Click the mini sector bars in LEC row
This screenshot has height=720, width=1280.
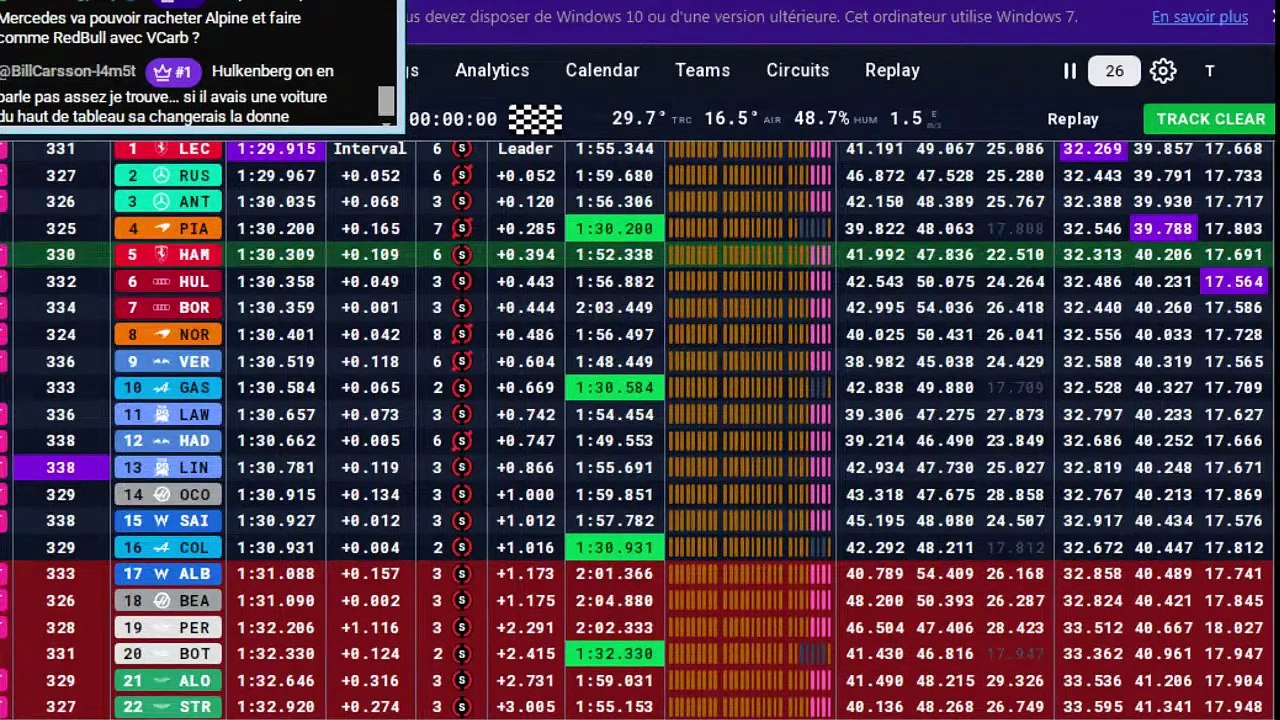tap(749, 149)
